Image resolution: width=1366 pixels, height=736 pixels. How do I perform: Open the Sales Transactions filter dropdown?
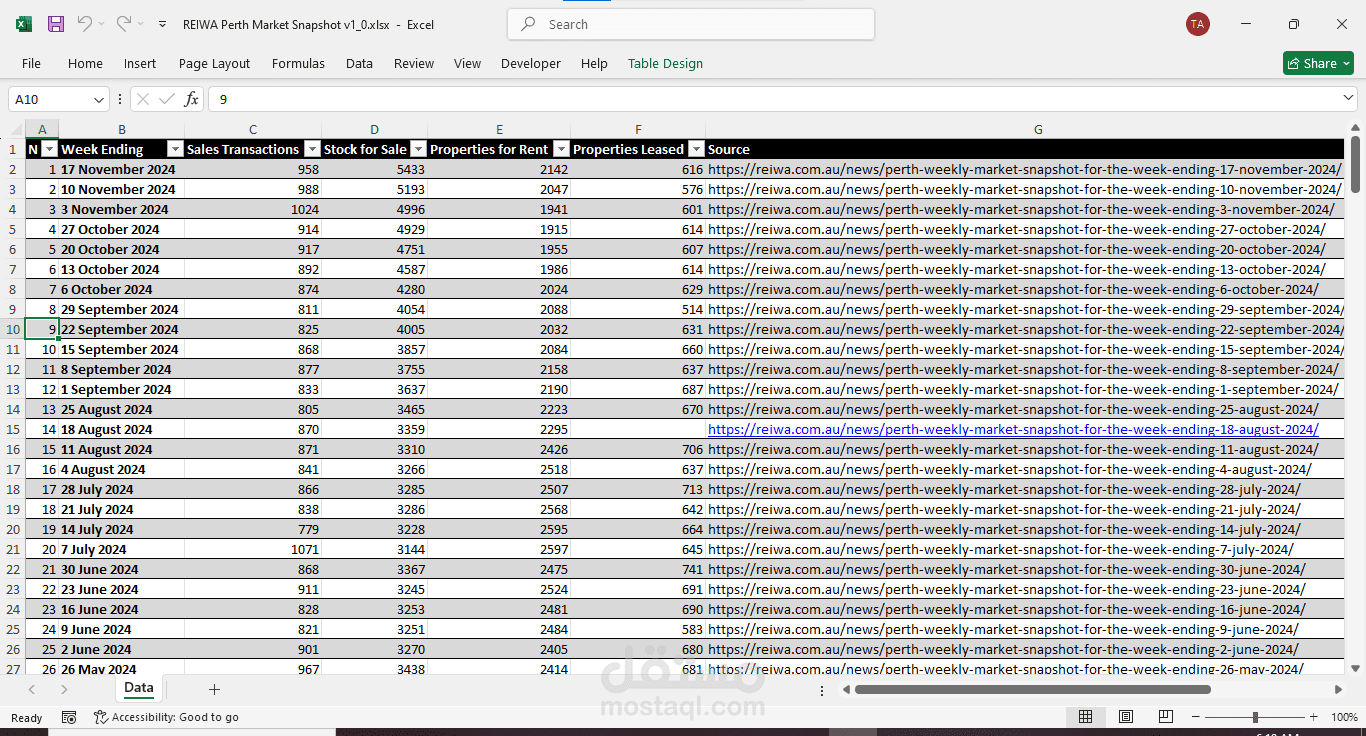point(311,149)
